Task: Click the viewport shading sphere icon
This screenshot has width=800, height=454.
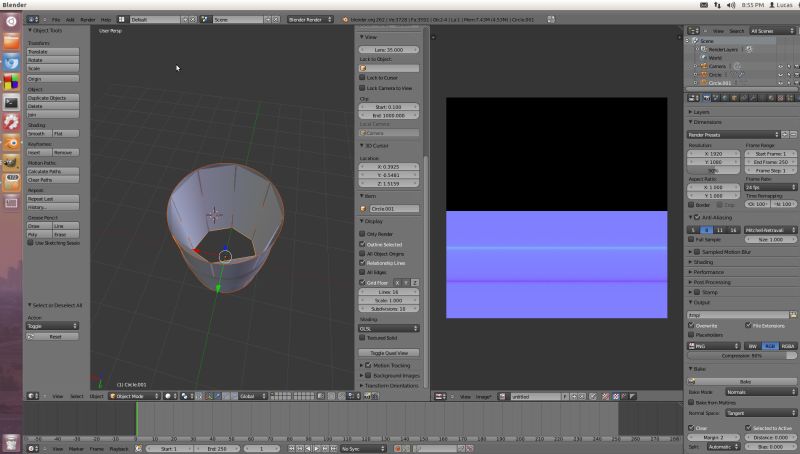Action: 168,396
